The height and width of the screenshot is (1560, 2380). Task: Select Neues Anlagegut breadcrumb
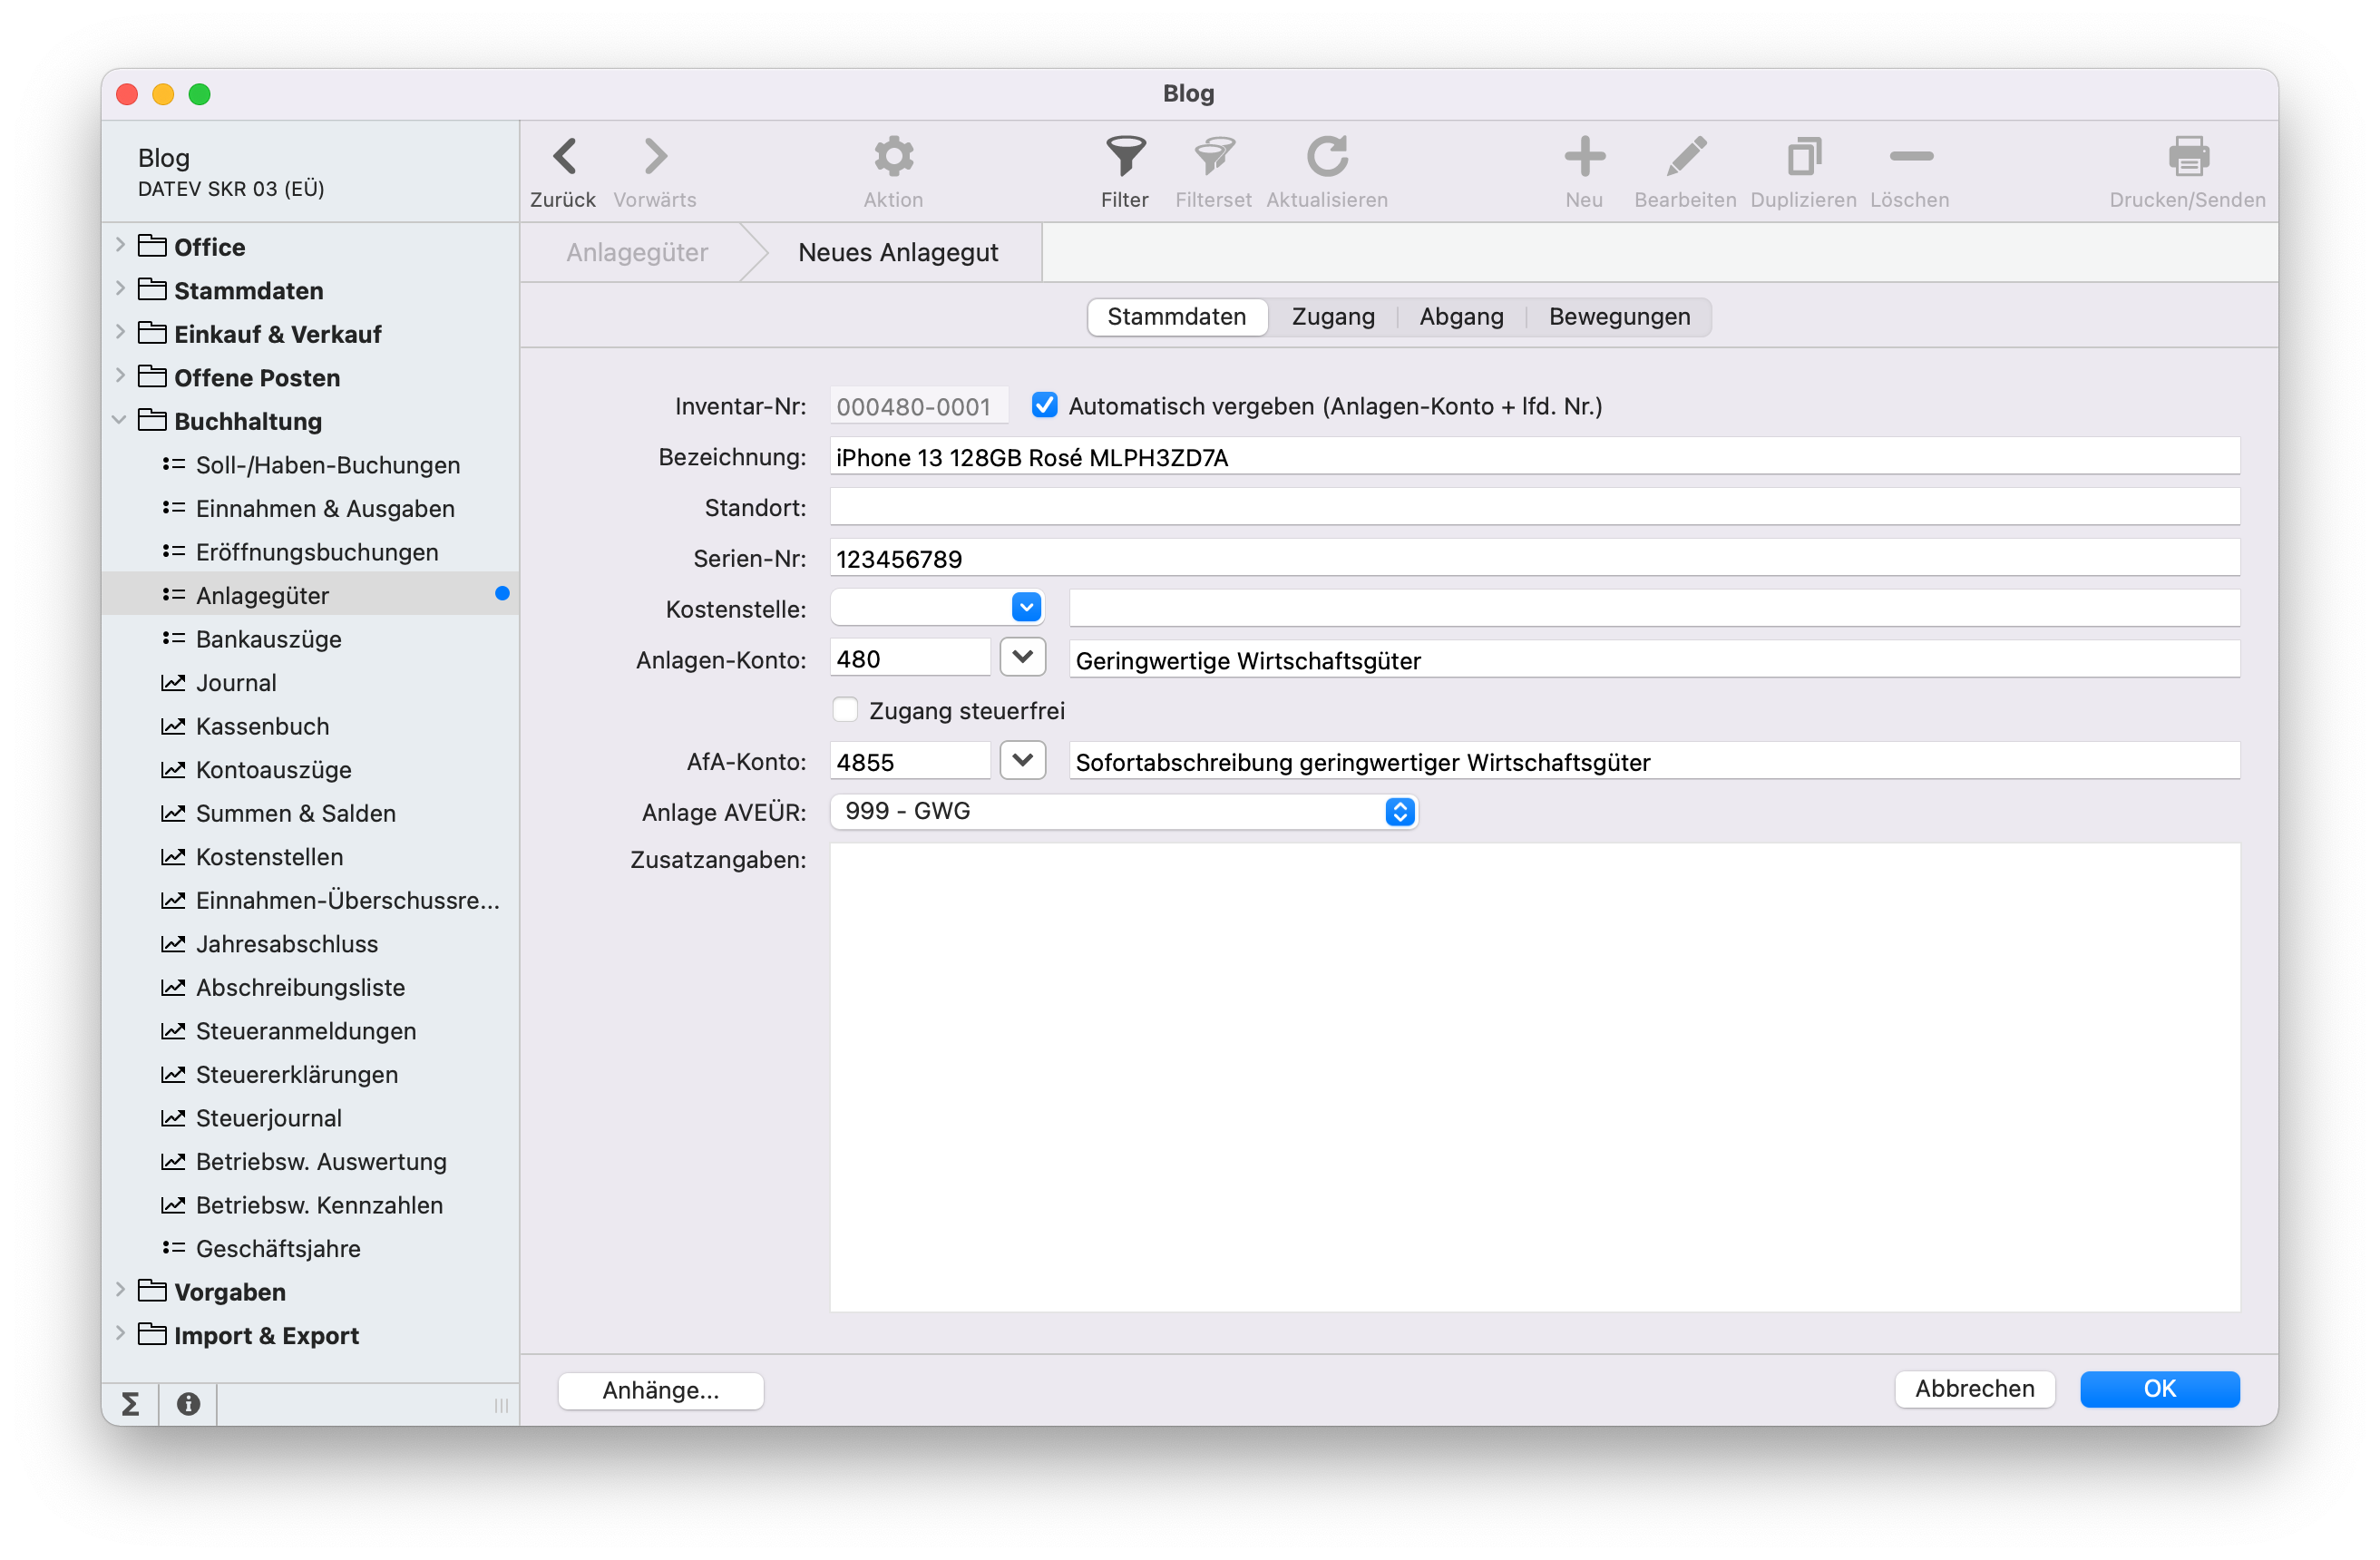(898, 252)
